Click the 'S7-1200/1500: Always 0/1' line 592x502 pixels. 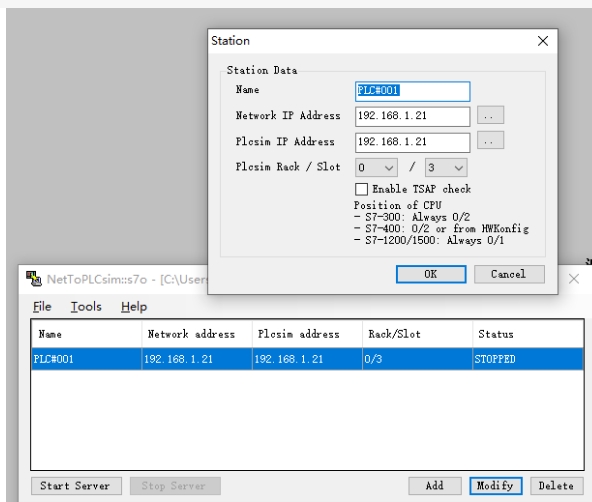pyautogui.click(x=429, y=240)
